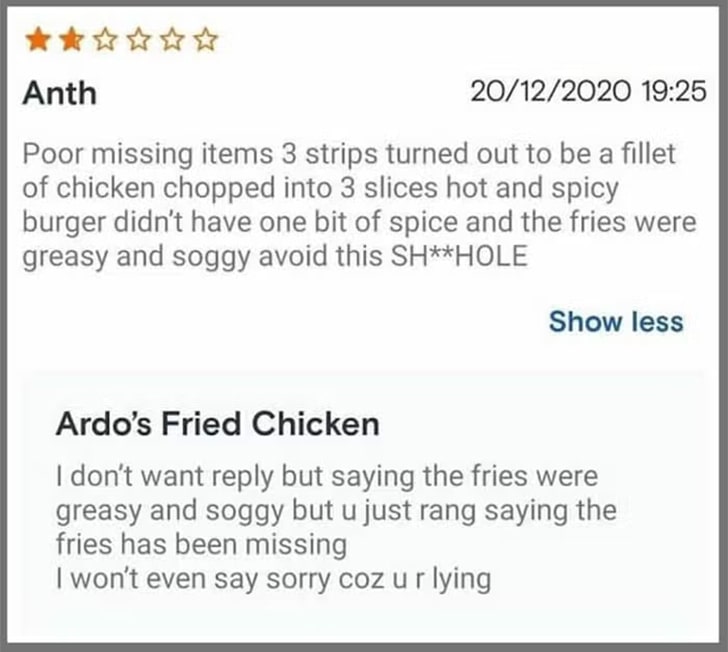The width and height of the screenshot is (728, 652).
Task: Collapse review with Show less
Action: click(x=616, y=321)
